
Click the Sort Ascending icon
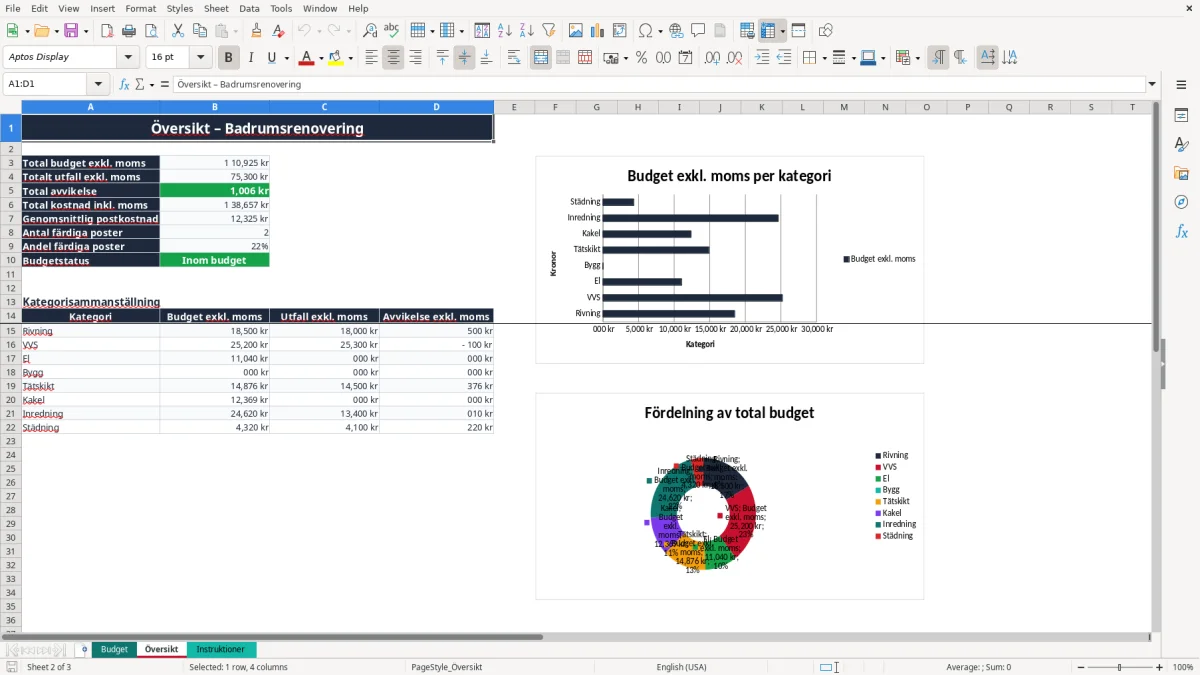505,31
